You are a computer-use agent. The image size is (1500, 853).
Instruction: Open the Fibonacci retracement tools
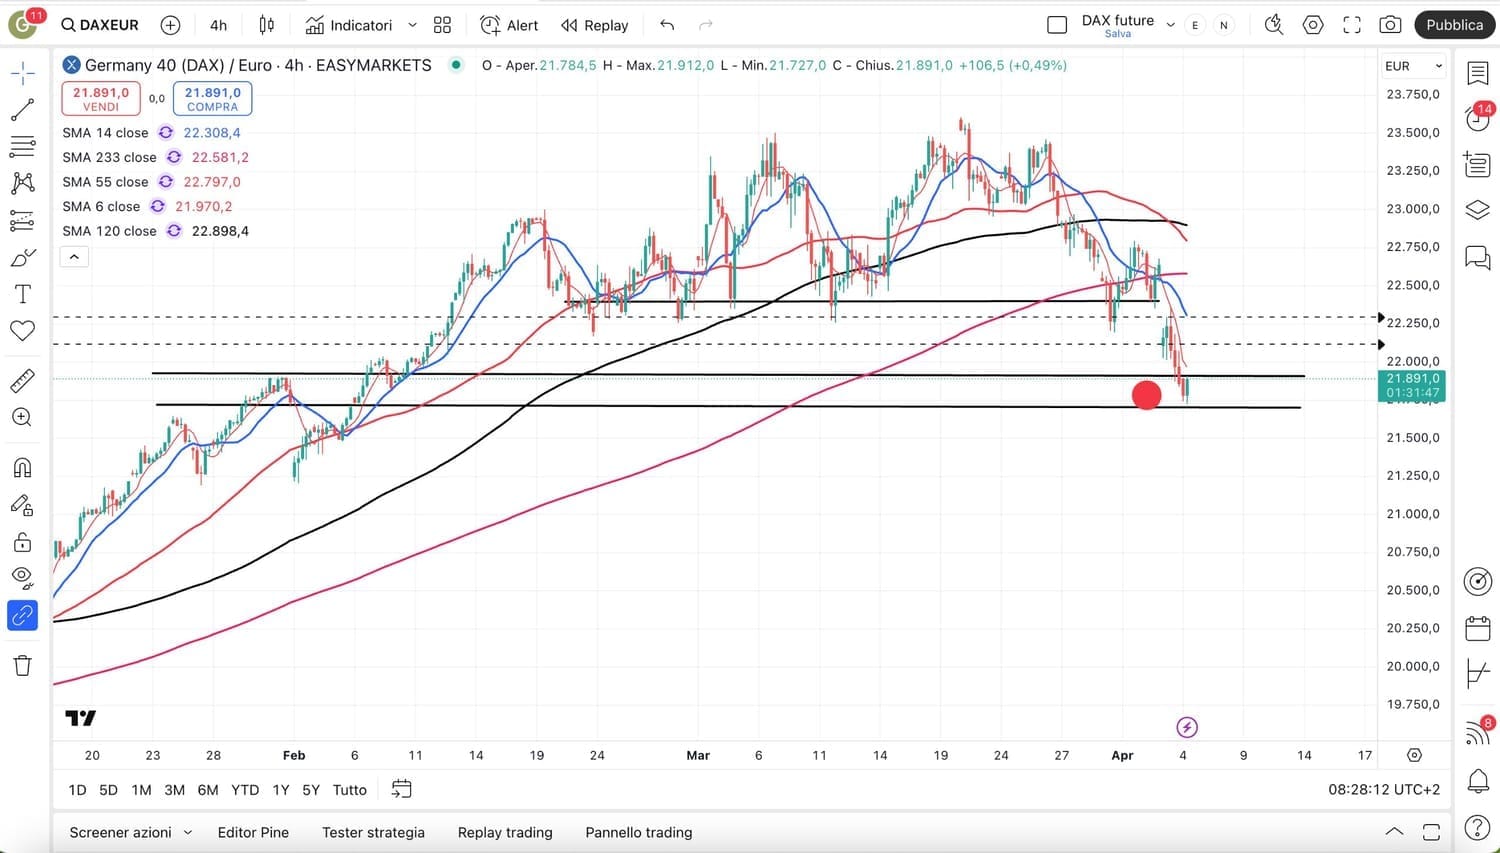coord(22,147)
